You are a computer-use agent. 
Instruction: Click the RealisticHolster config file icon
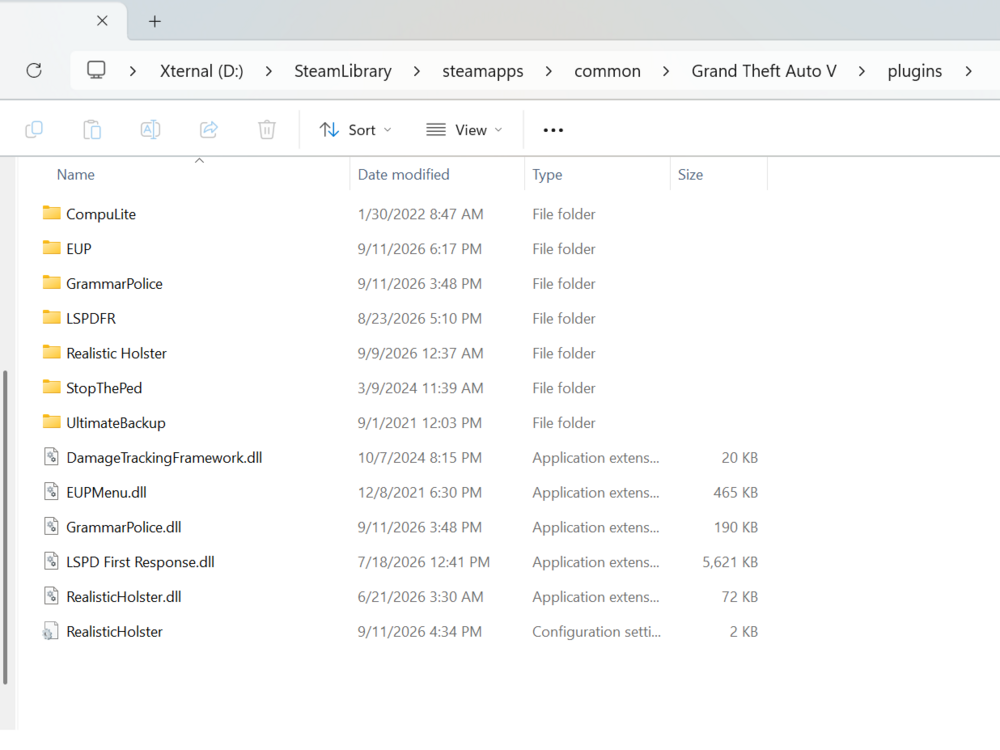(x=51, y=631)
